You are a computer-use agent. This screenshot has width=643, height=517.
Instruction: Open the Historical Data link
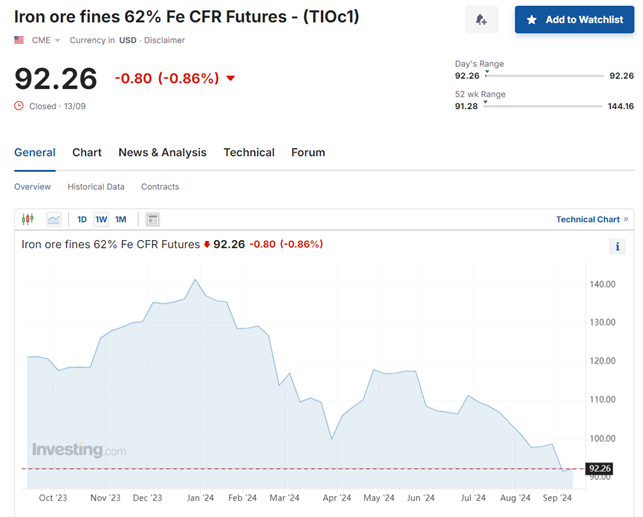[x=96, y=187]
